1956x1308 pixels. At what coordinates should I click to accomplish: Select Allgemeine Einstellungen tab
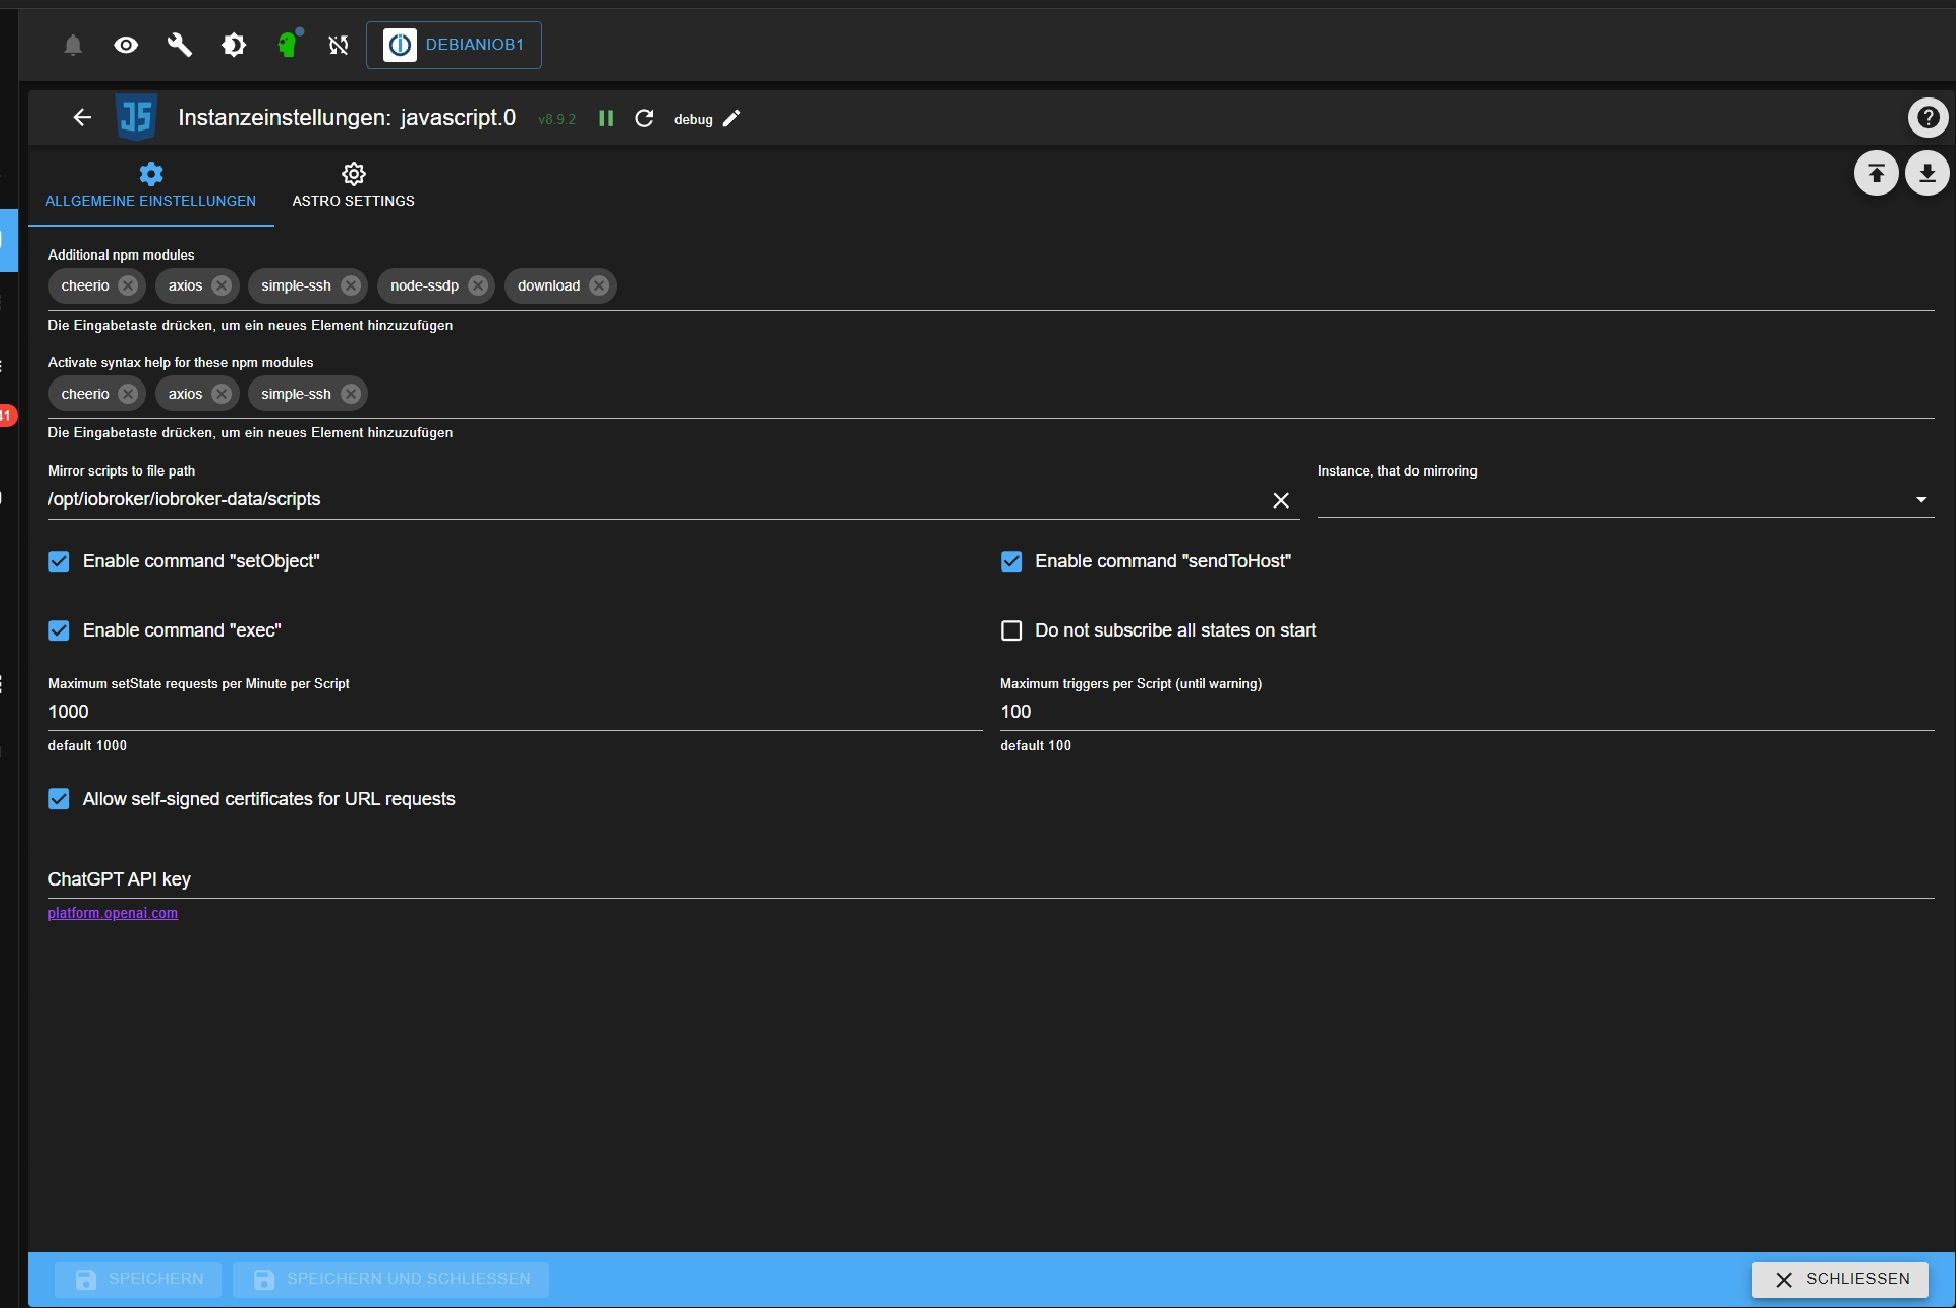coord(150,186)
